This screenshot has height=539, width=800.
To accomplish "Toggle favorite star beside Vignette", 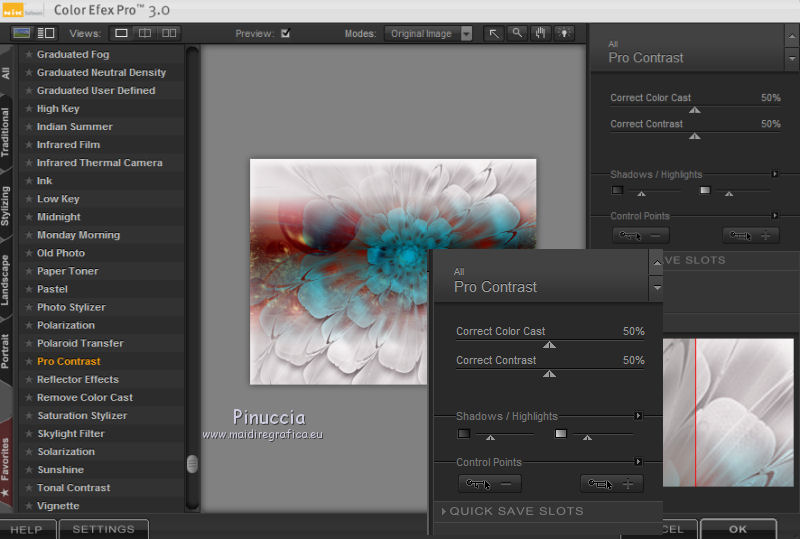I will pyautogui.click(x=29, y=506).
